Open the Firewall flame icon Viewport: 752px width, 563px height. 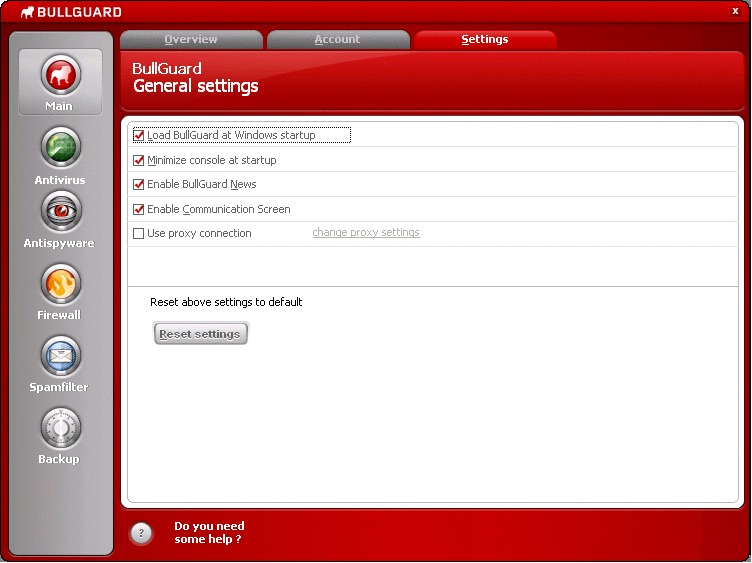(60, 284)
